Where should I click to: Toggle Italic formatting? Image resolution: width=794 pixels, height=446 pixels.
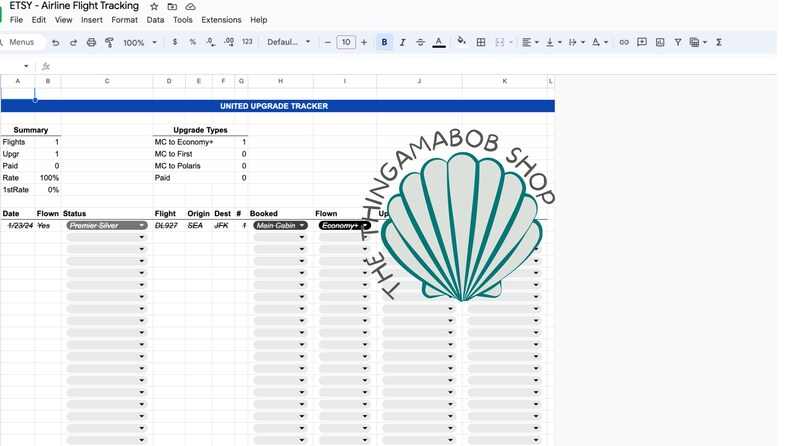(x=403, y=43)
